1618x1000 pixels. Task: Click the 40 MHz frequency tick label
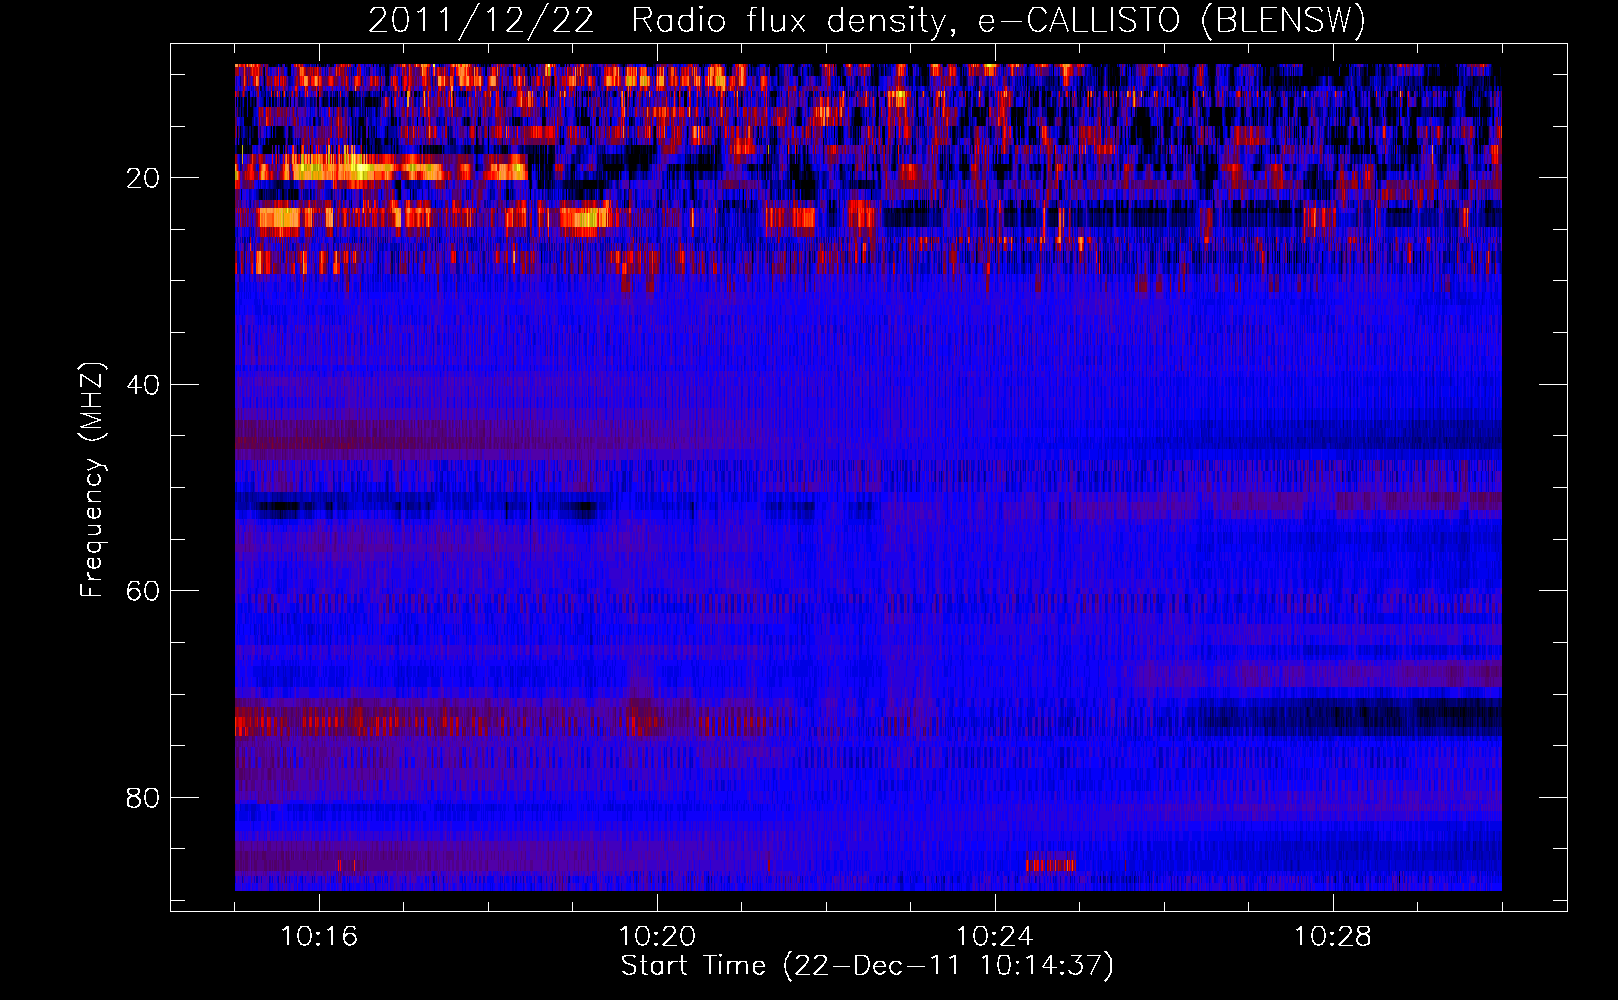coord(143,385)
